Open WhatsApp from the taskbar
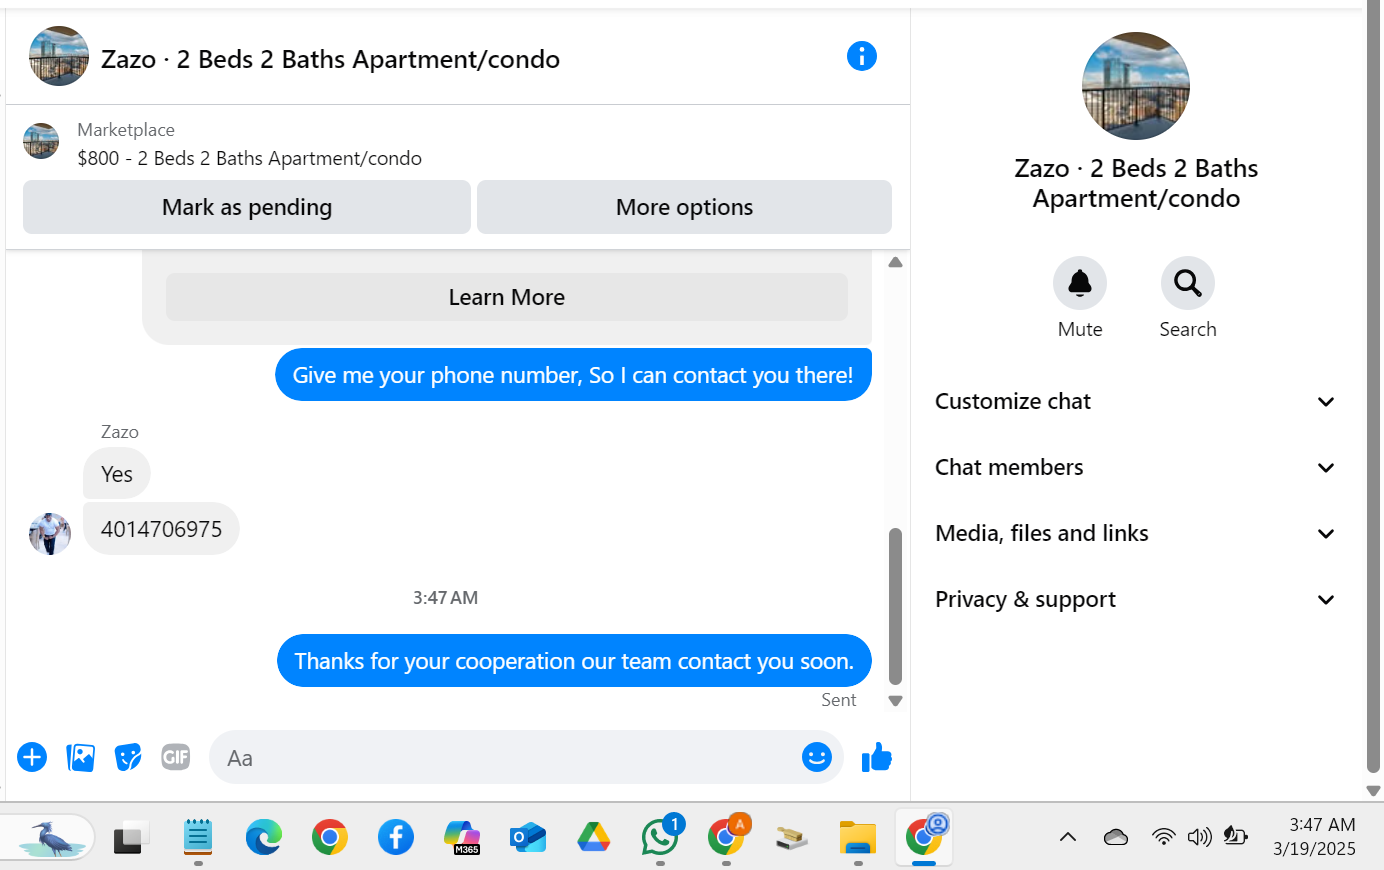 660,836
